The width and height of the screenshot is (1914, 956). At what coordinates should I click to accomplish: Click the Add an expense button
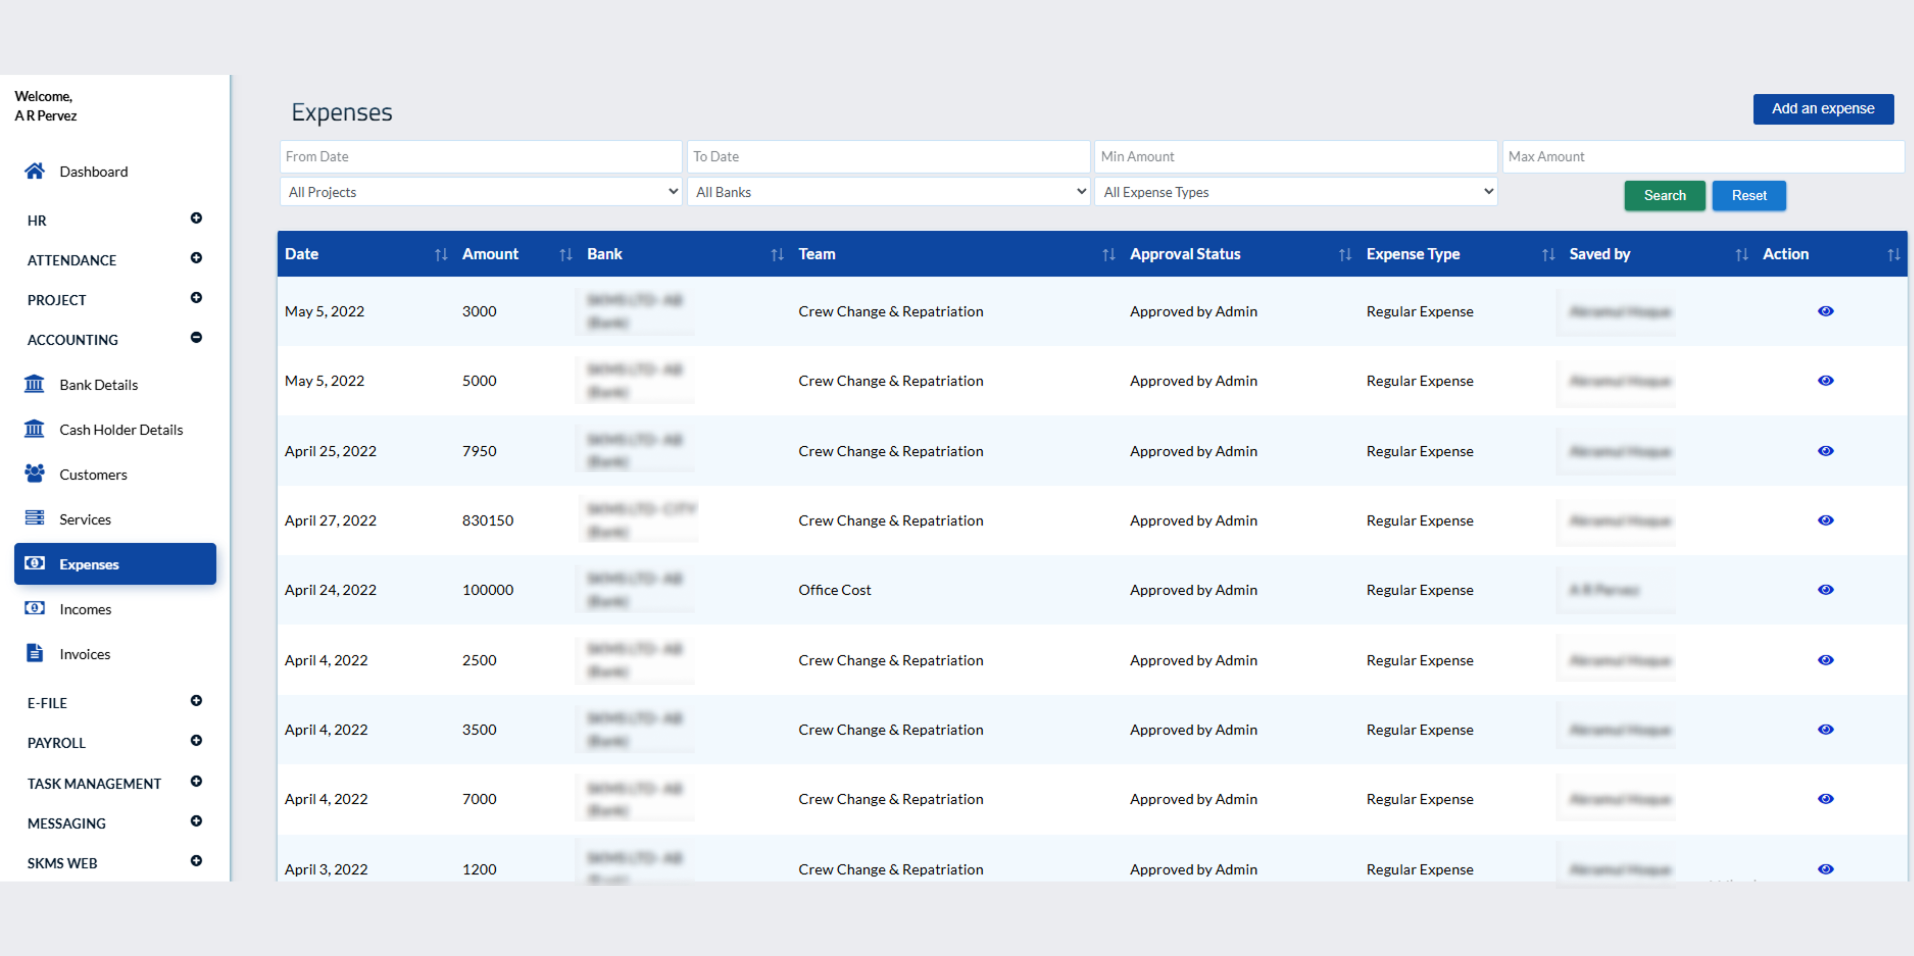[x=1823, y=109]
